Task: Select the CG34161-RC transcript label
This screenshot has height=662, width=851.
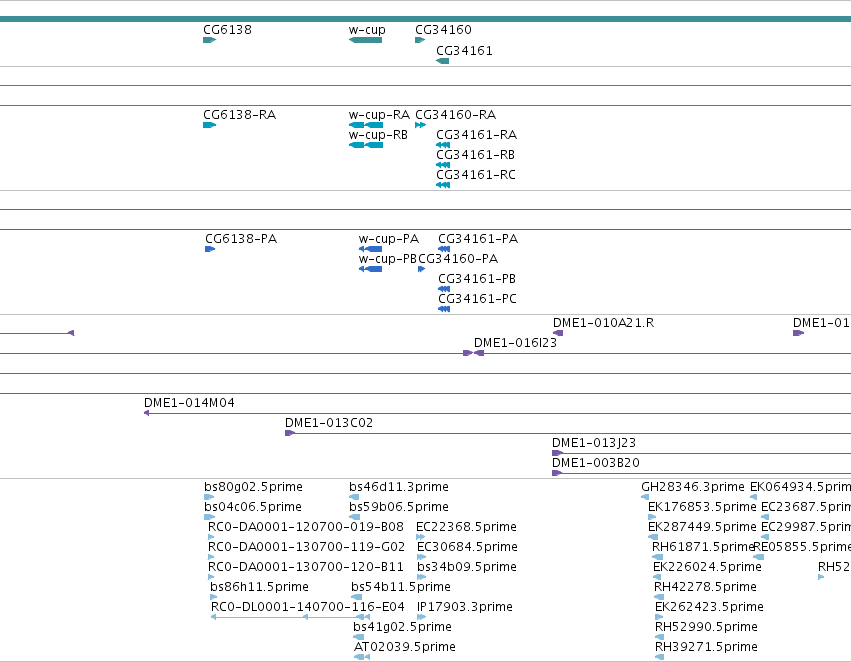Action: tap(476, 175)
